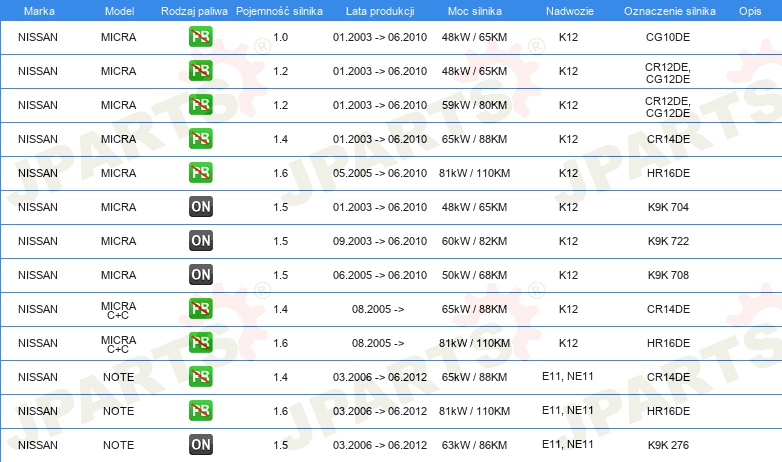This screenshot has height=462, width=782.
Task: Click ON diesel icon for Note K9K 276
Action: coord(200,445)
